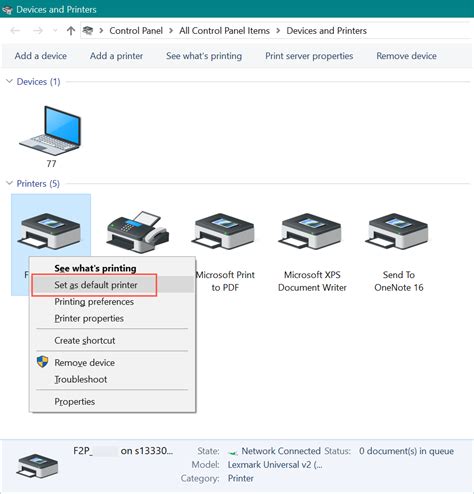Choose See what's printing in context menu

click(112, 268)
